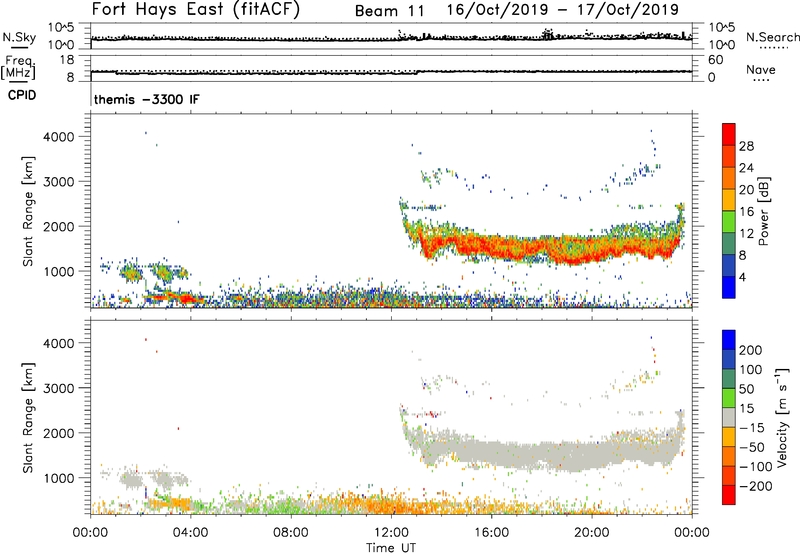Click the light green 12–16 dB Power segment
The image size is (800, 554).
pyautogui.click(x=729, y=222)
